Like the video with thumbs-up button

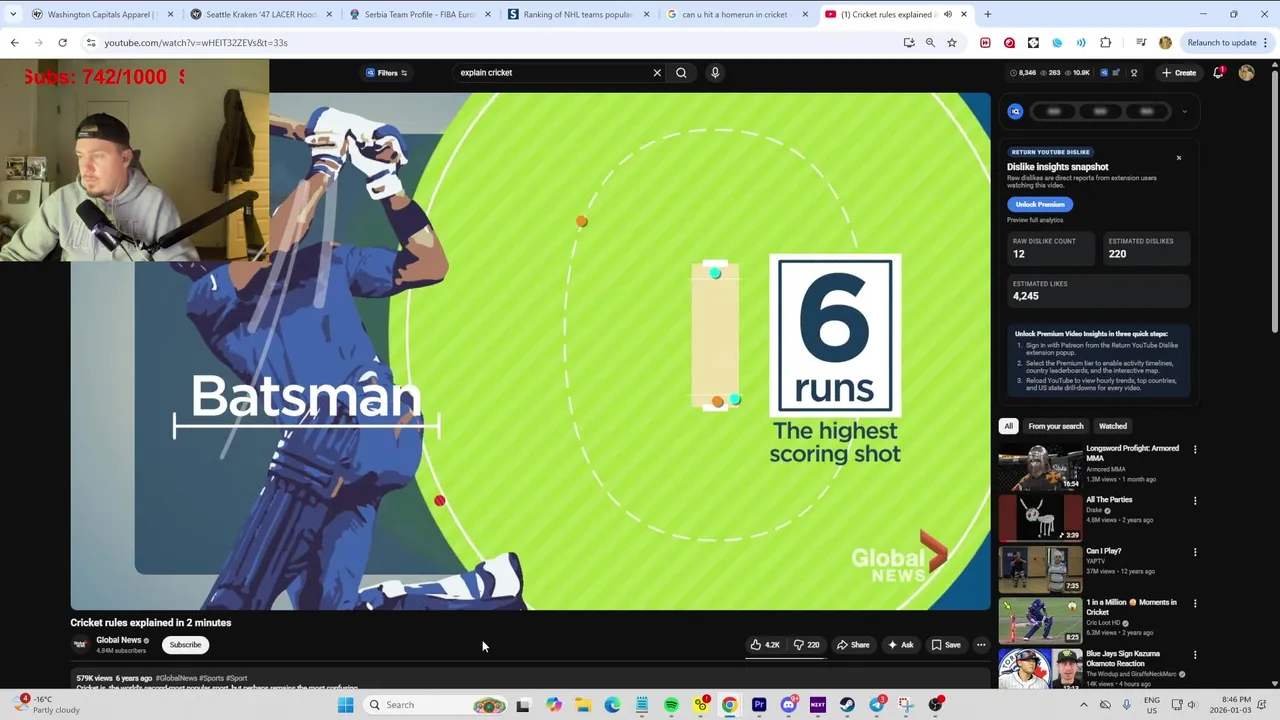pos(765,645)
